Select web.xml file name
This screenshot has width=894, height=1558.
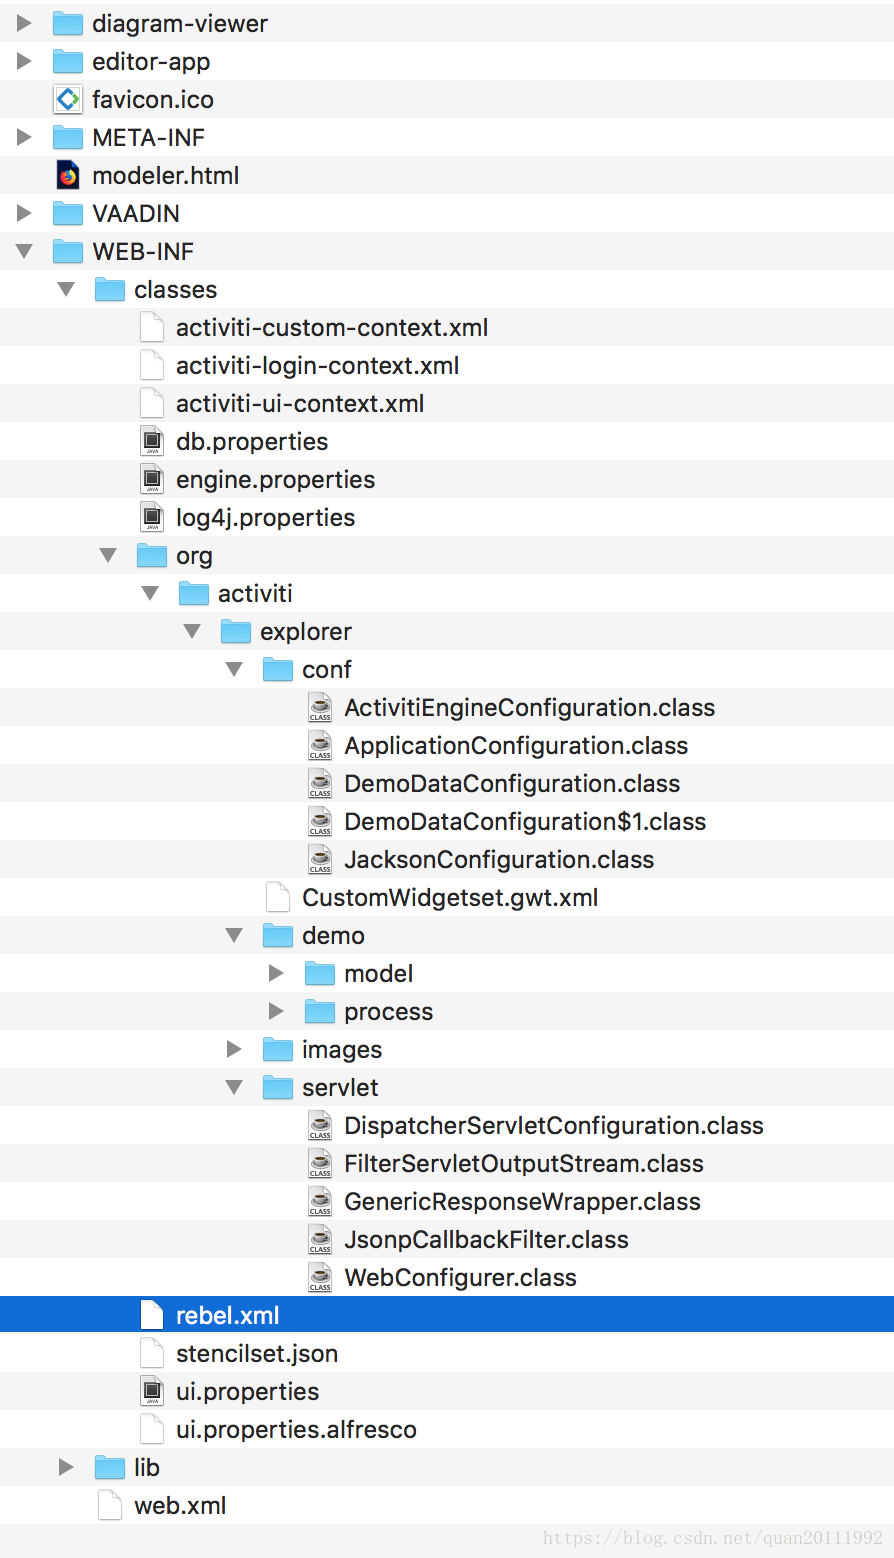(x=180, y=1506)
